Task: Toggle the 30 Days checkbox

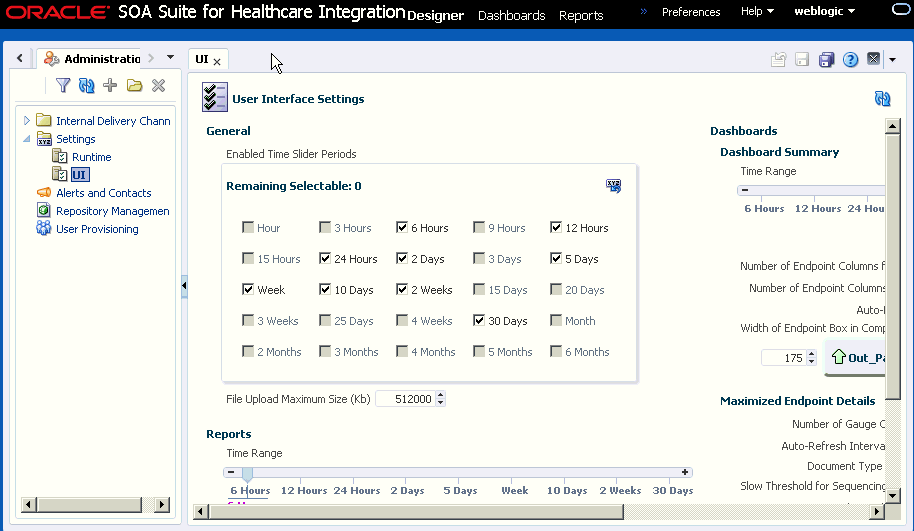Action: click(479, 320)
